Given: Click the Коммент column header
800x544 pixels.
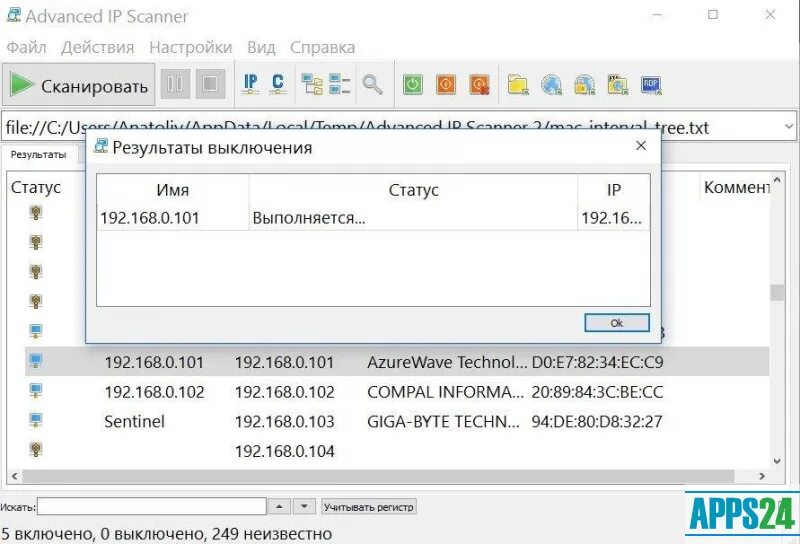Looking at the screenshot, I should (x=737, y=187).
